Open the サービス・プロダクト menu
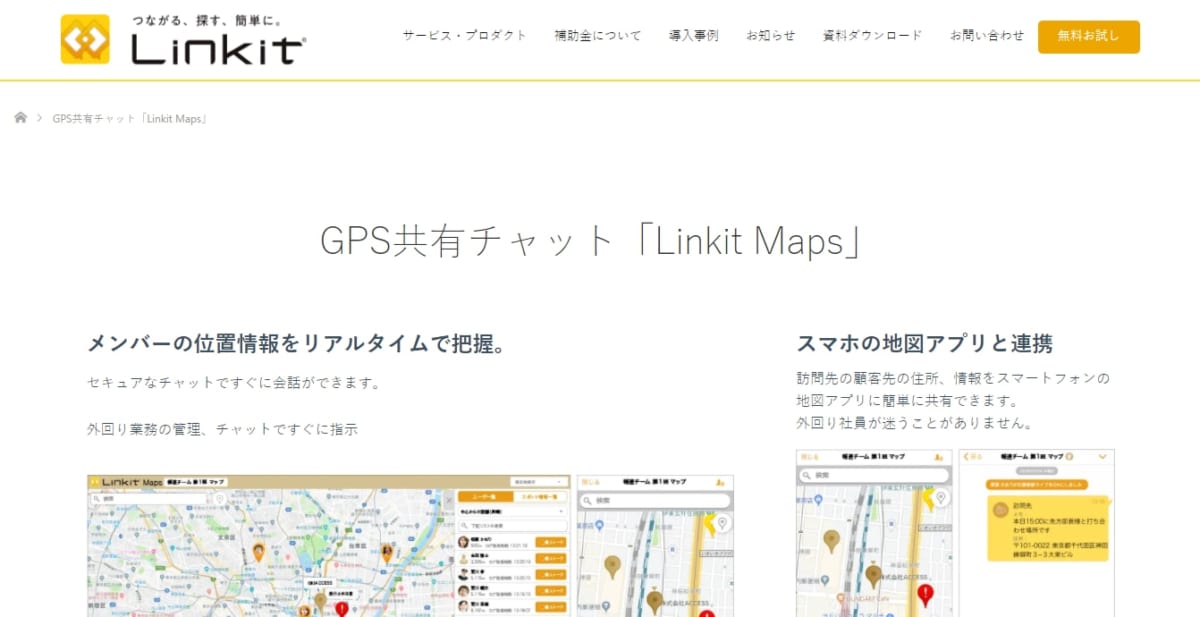Screen dimensions: 1200x617 464,33
